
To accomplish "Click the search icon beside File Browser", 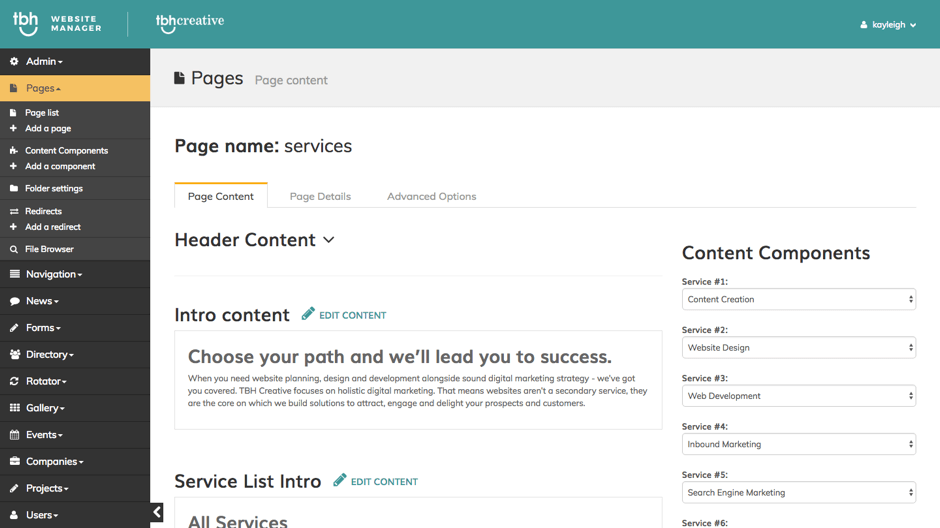I will tap(14, 249).
